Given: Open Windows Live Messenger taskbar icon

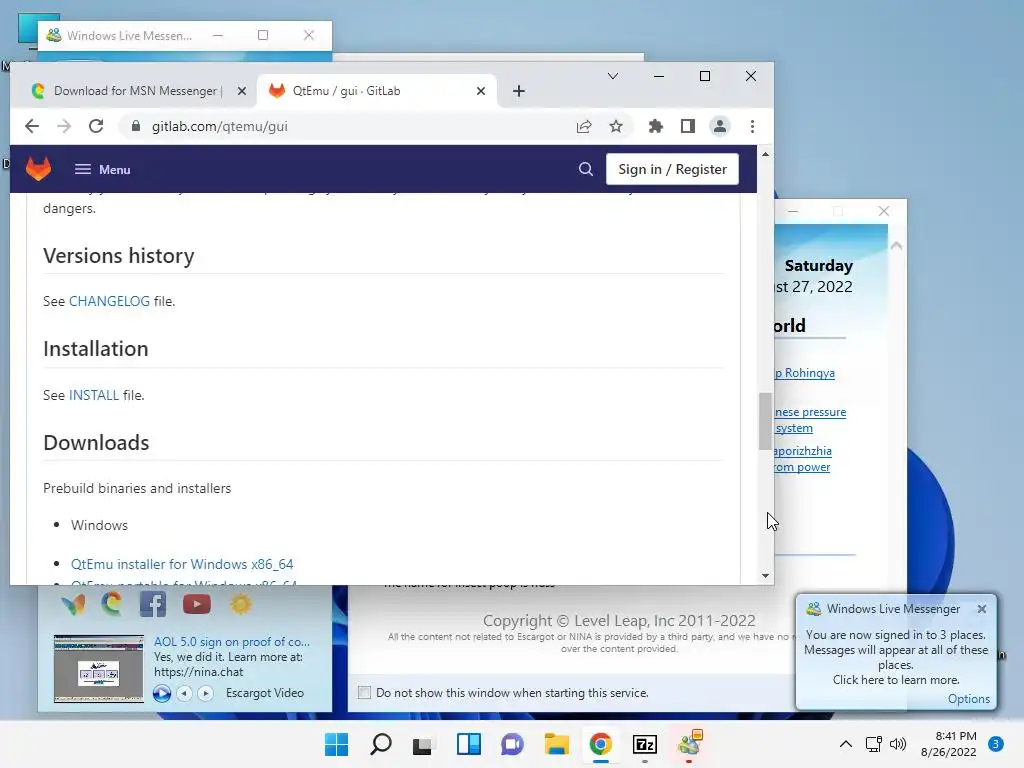Looking at the screenshot, I should pos(689,744).
